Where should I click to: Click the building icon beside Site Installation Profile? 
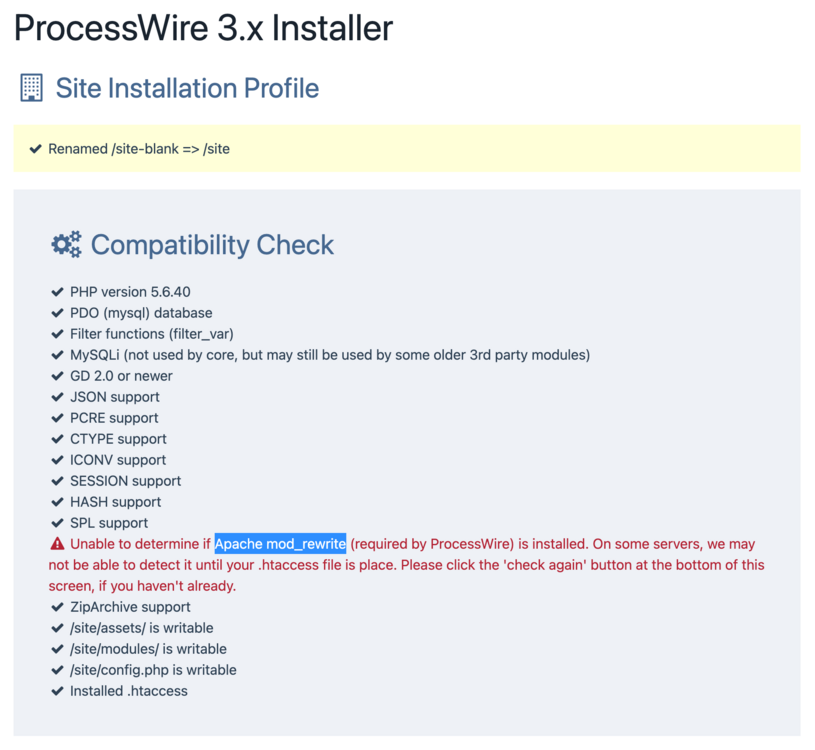tap(31, 88)
